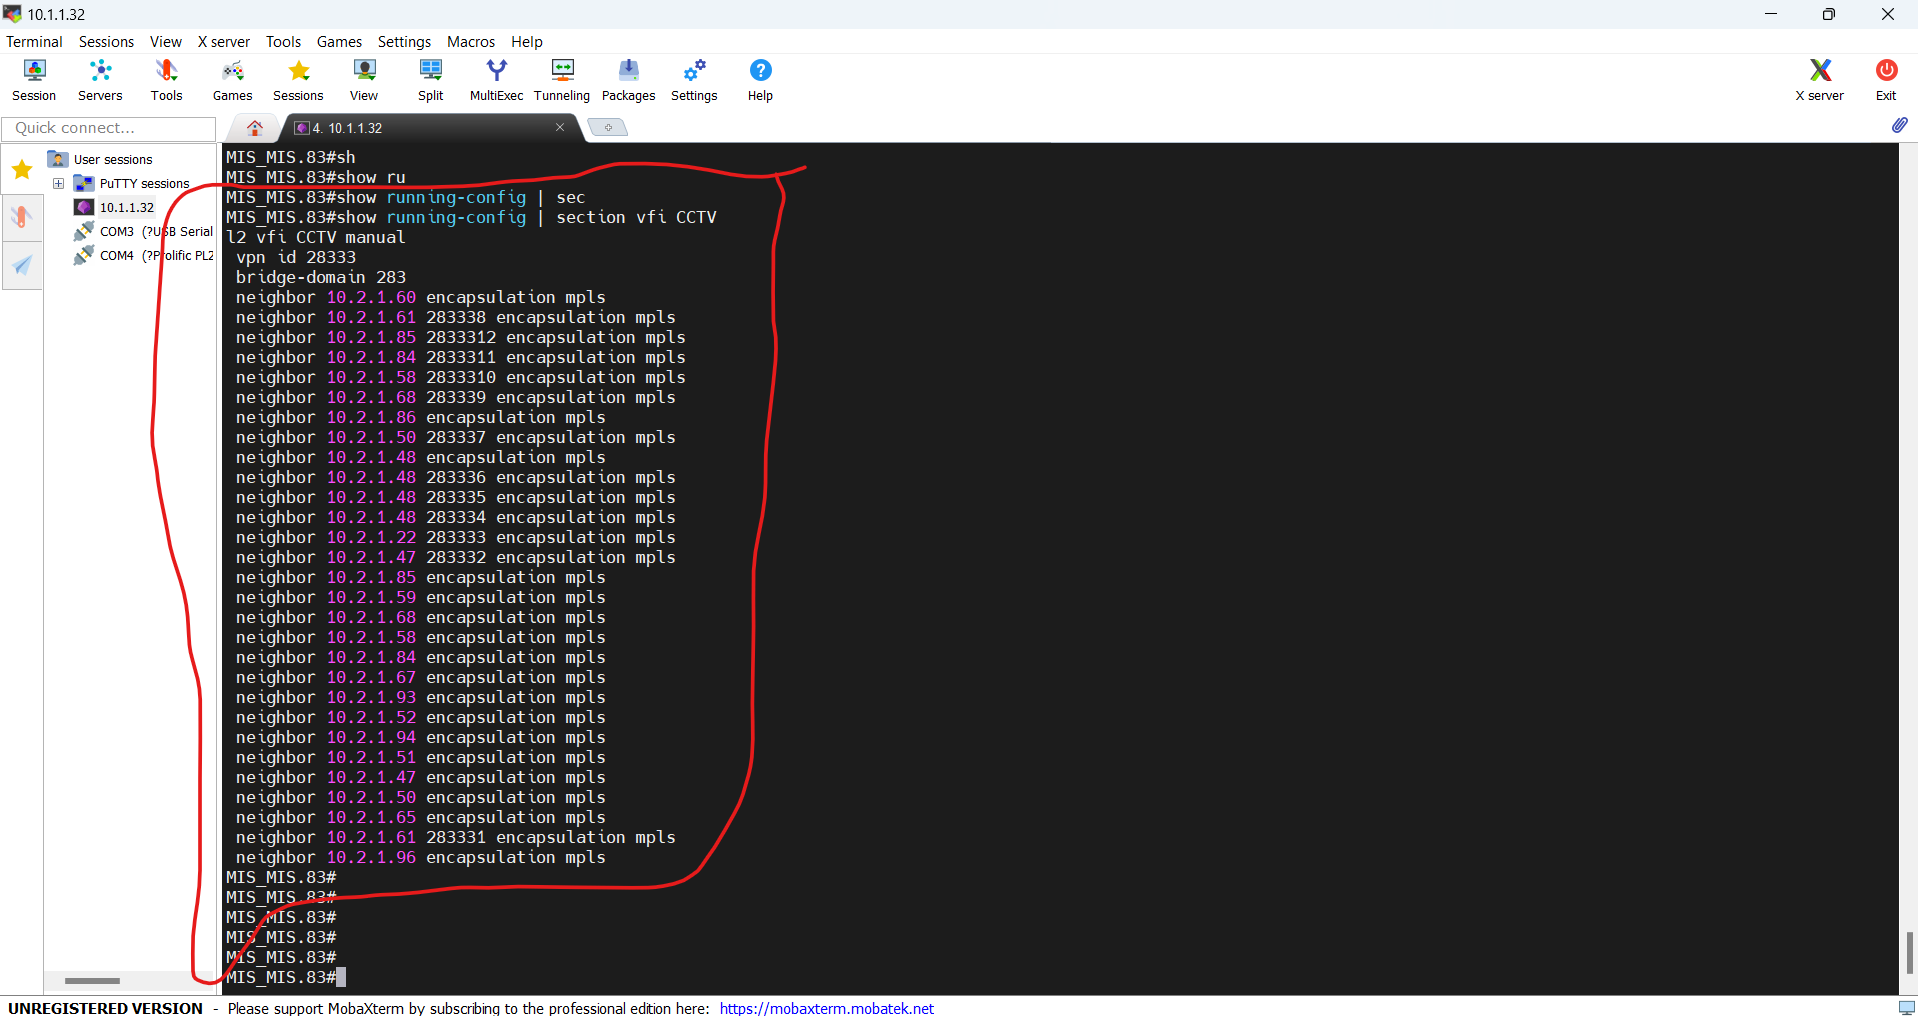Viewport: 1918px width, 1016px height.
Task: Open the Tunneling configuration
Action: tap(561, 79)
